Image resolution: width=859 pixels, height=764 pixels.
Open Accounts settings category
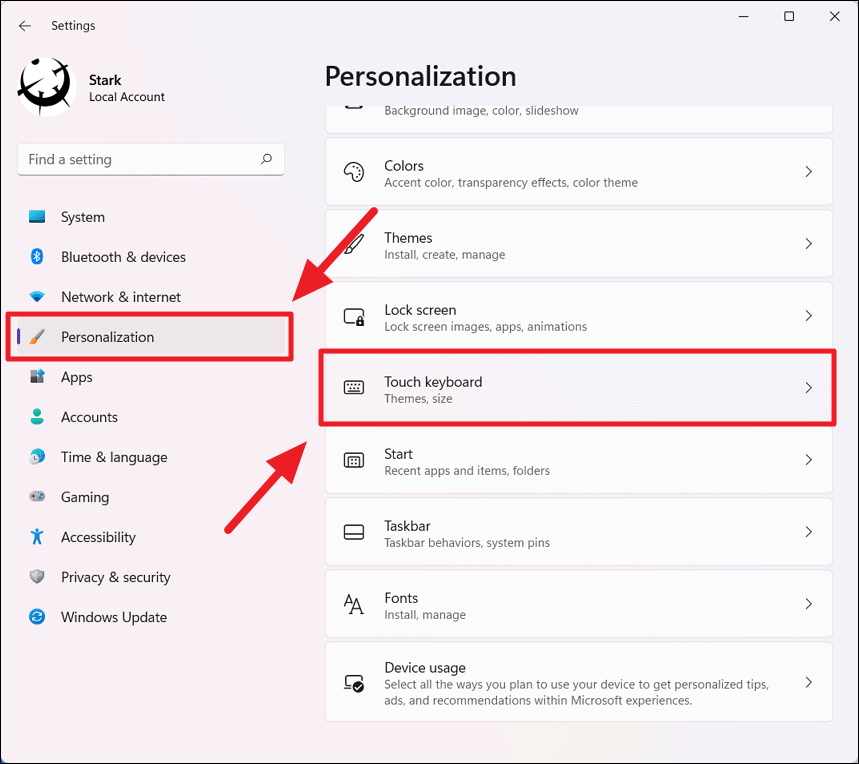151,417
